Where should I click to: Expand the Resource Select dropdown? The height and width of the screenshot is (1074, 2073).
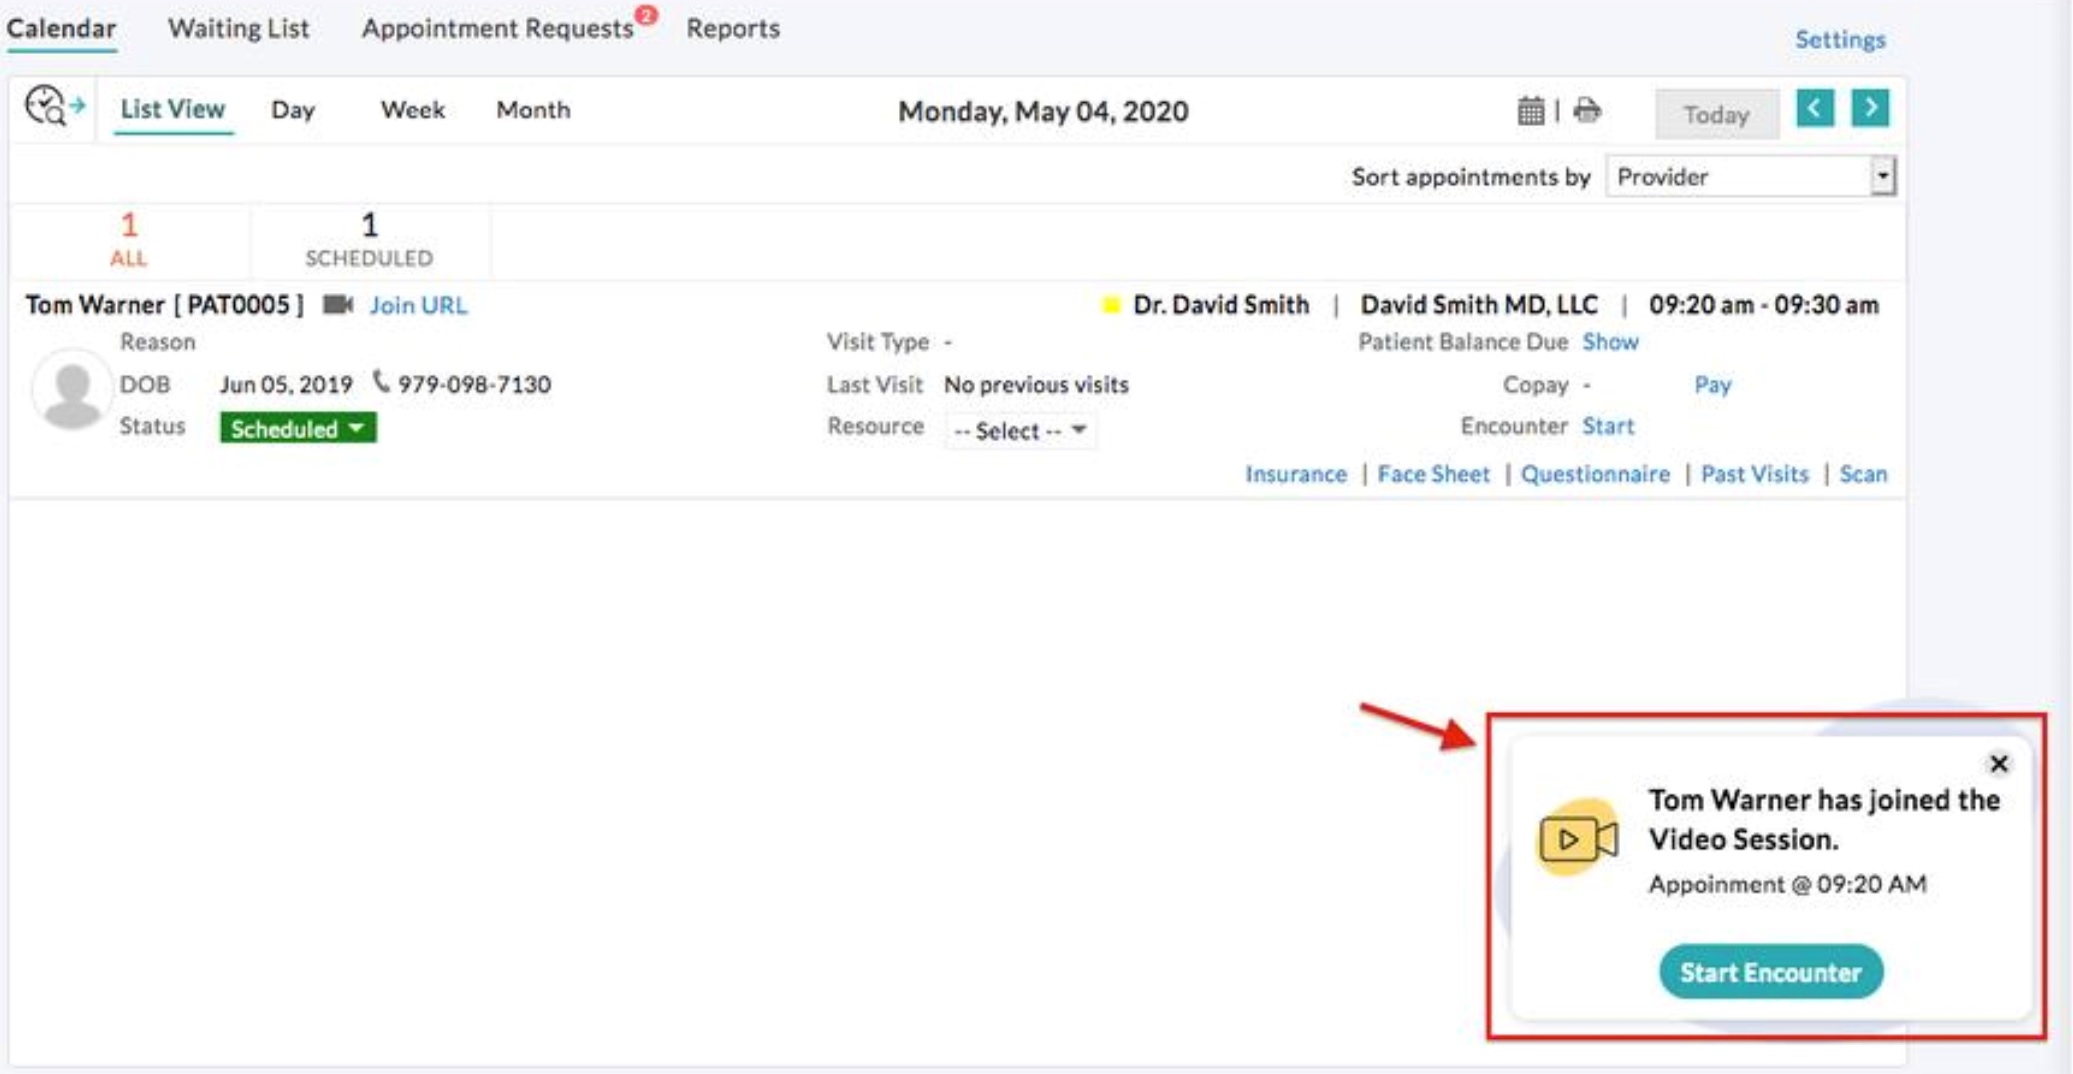click(x=1020, y=431)
